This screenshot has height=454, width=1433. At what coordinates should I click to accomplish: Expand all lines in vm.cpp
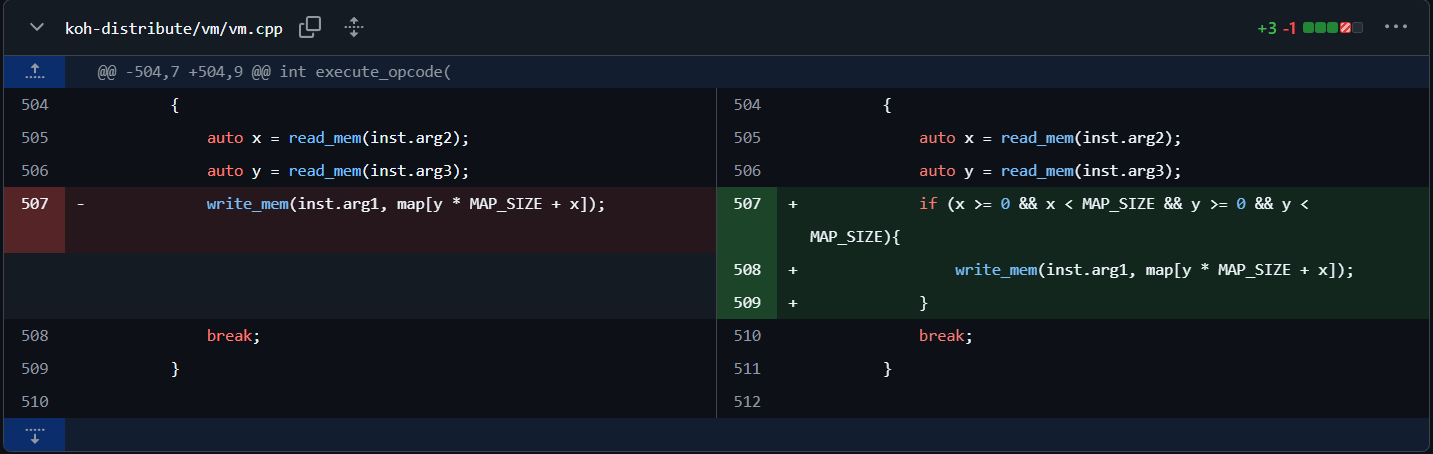coord(353,27)
